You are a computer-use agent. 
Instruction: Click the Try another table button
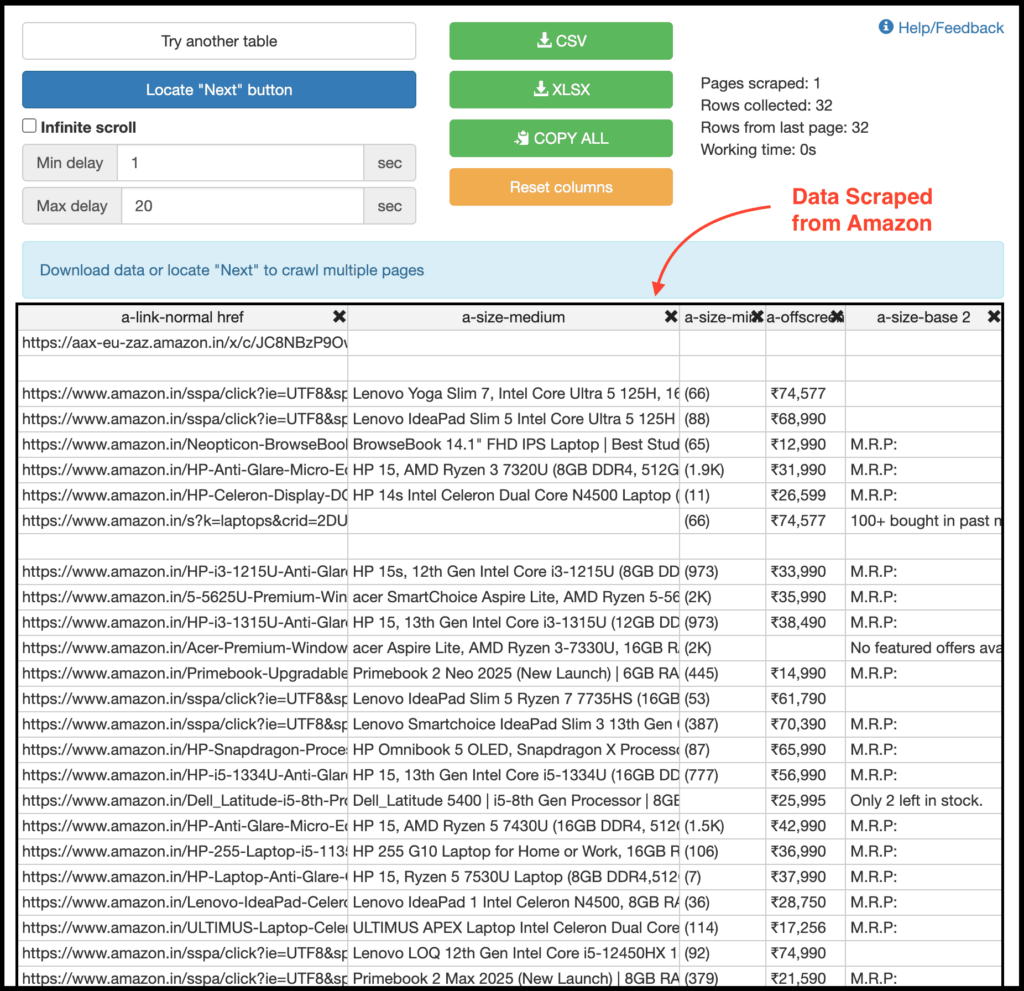click(219, 41)
